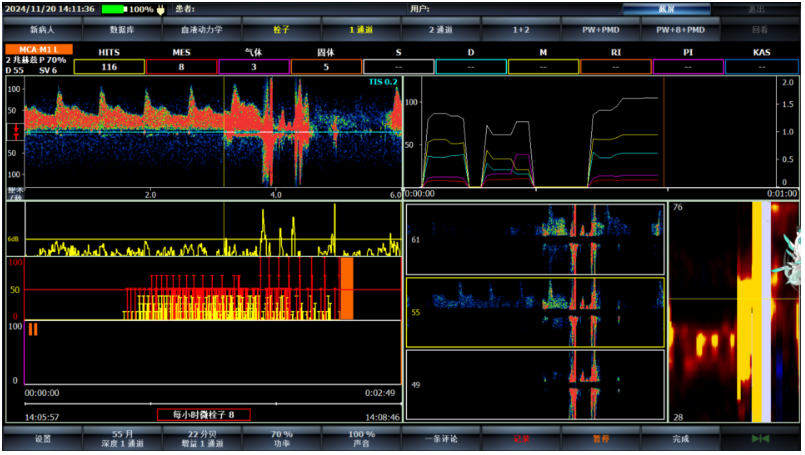The image size is (805, 455).
Task: Open the PW+8+PMD view tab
Action: [x=680, y=30]
